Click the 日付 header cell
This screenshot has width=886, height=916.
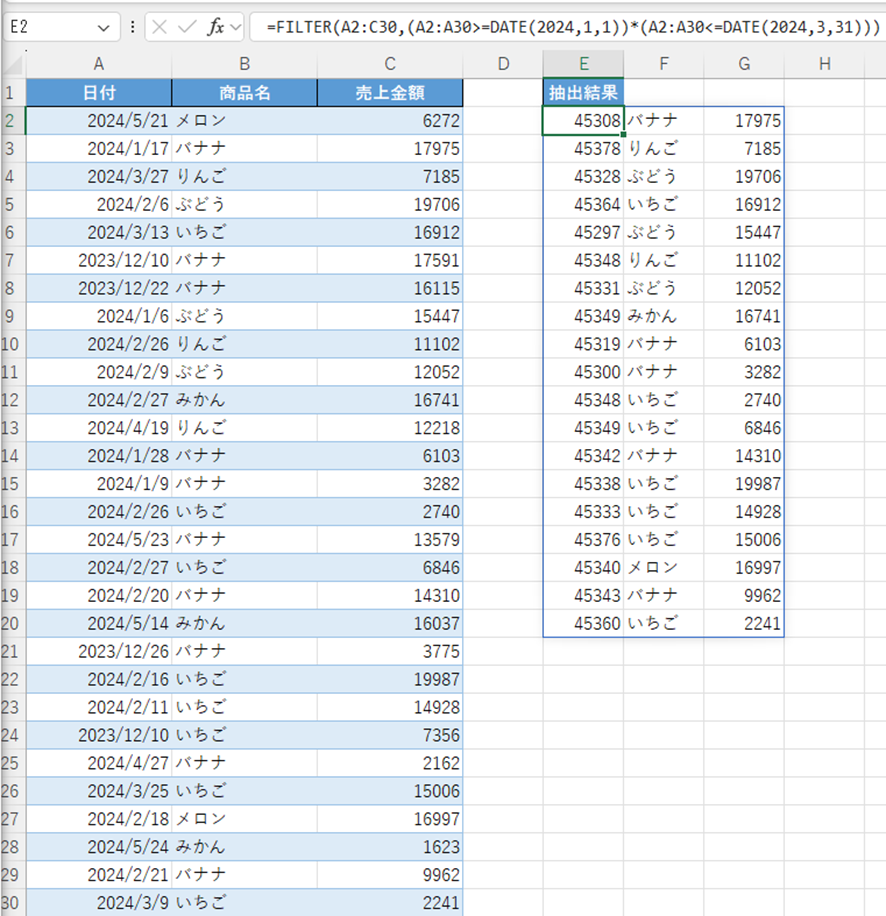point(98,93)
